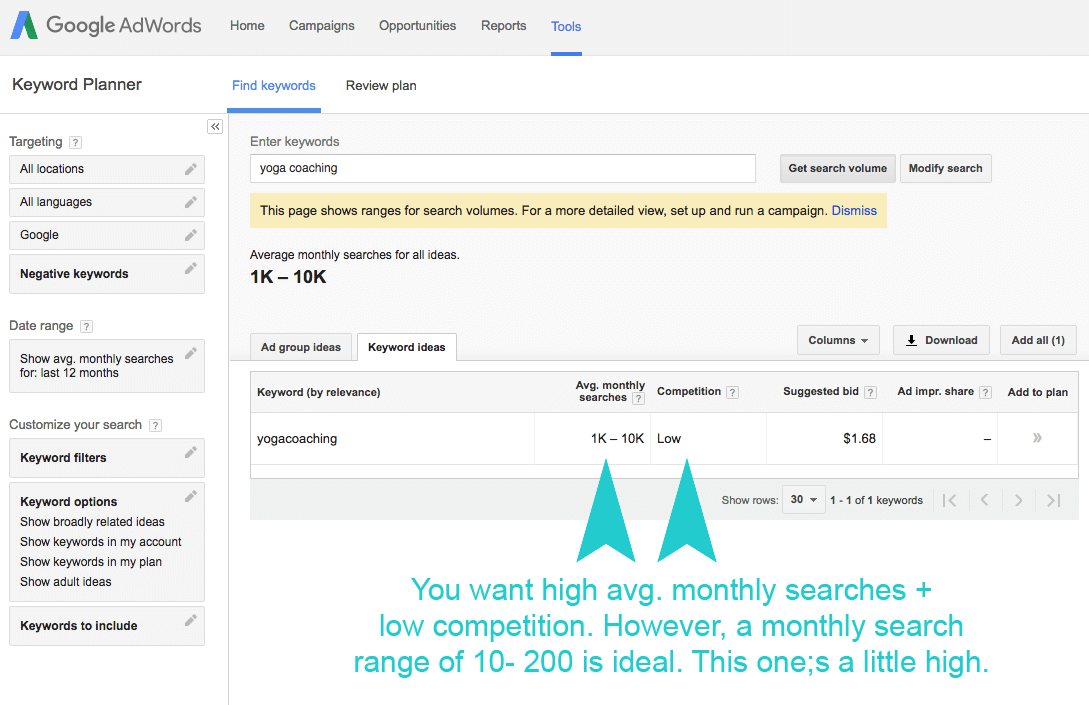This screenshot has height=705, width=1089.
Task: Open the Opportunities menu
Action: point(417,26)
